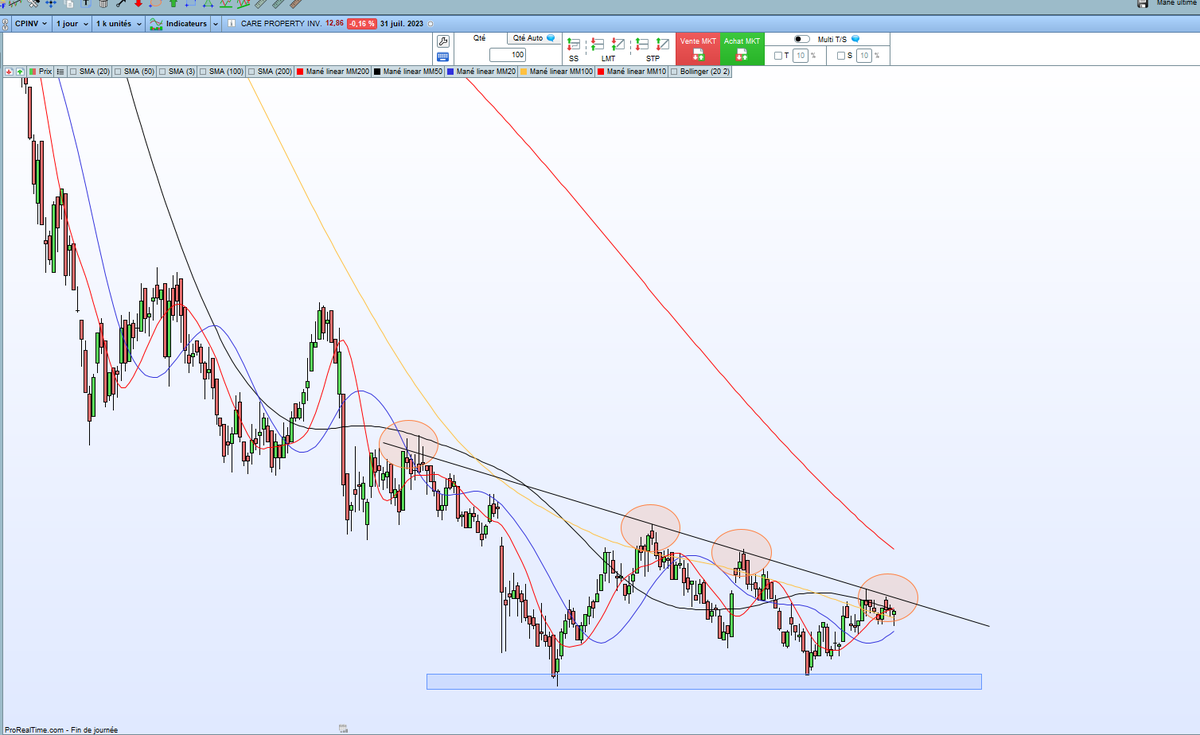Click the triangle drawing tool
This screenshot has height=735, width=1200.
click(208, 4)
